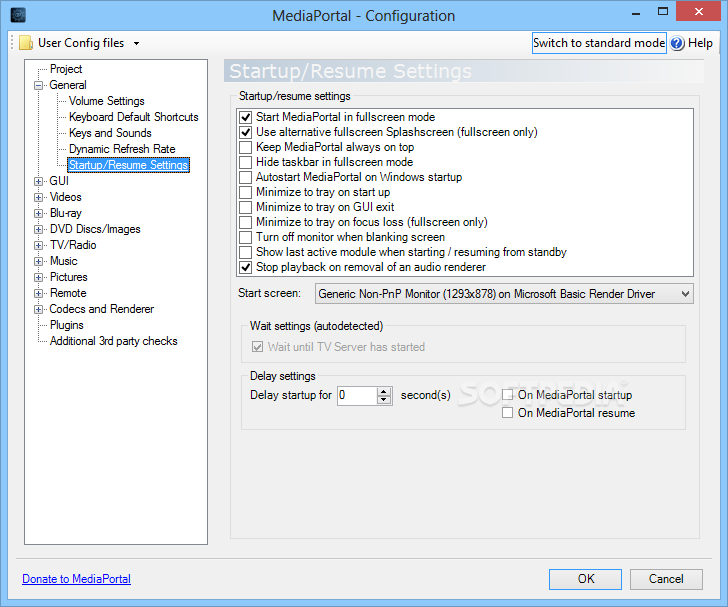728x607 pixels.
Task: Decrease delay startup seconds with down arrow
Action: [x=384, y=400]
